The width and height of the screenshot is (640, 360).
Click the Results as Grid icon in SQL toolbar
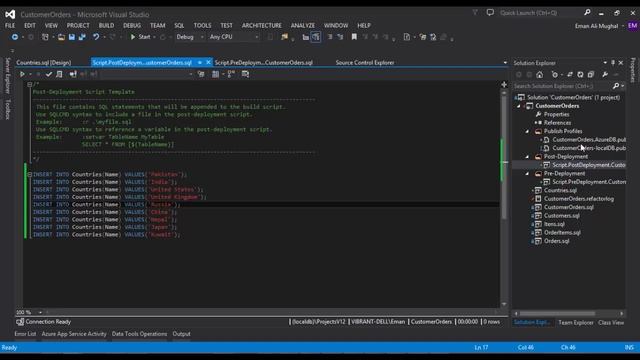pos(216,74)
